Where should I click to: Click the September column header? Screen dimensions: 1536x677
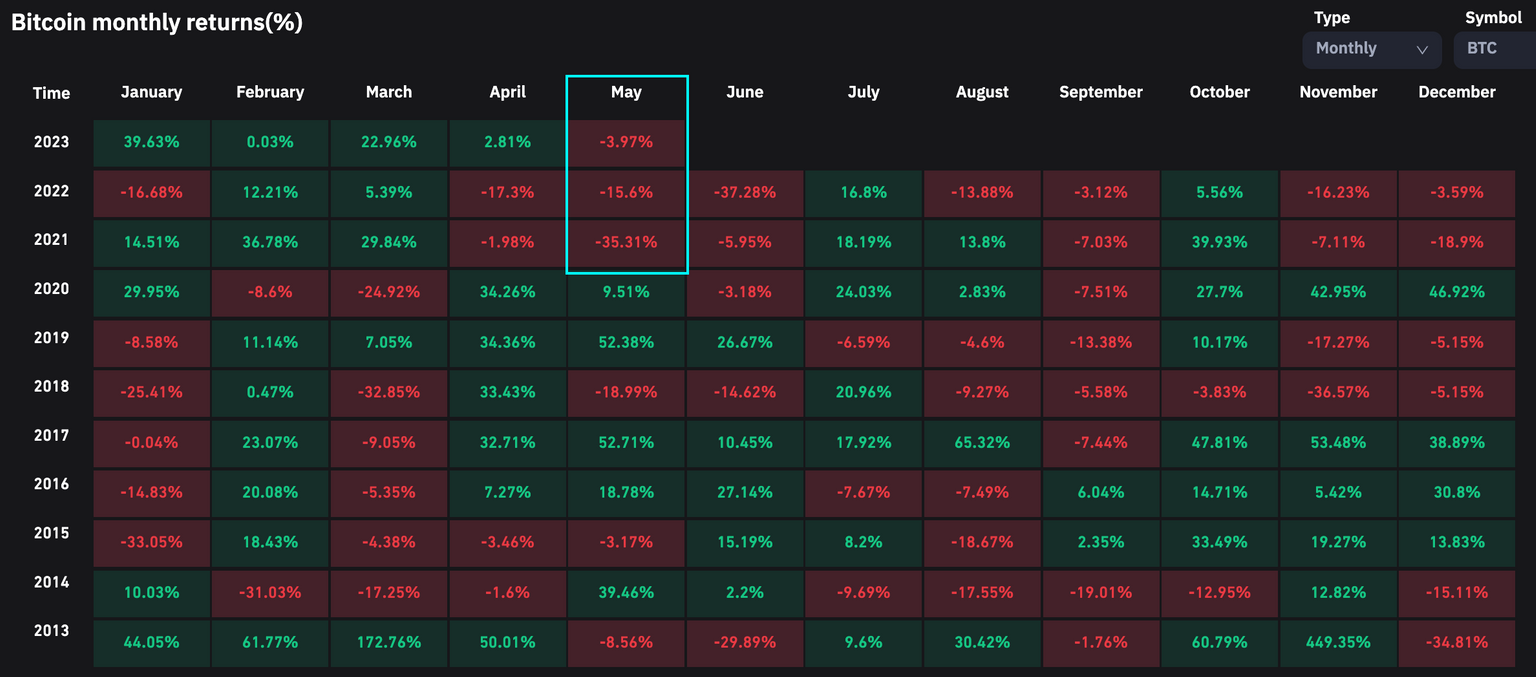pos(1101,92)
